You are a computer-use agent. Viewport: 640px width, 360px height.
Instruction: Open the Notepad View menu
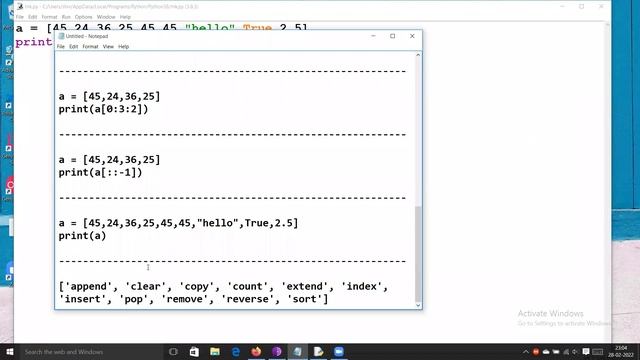pos(108,47)
